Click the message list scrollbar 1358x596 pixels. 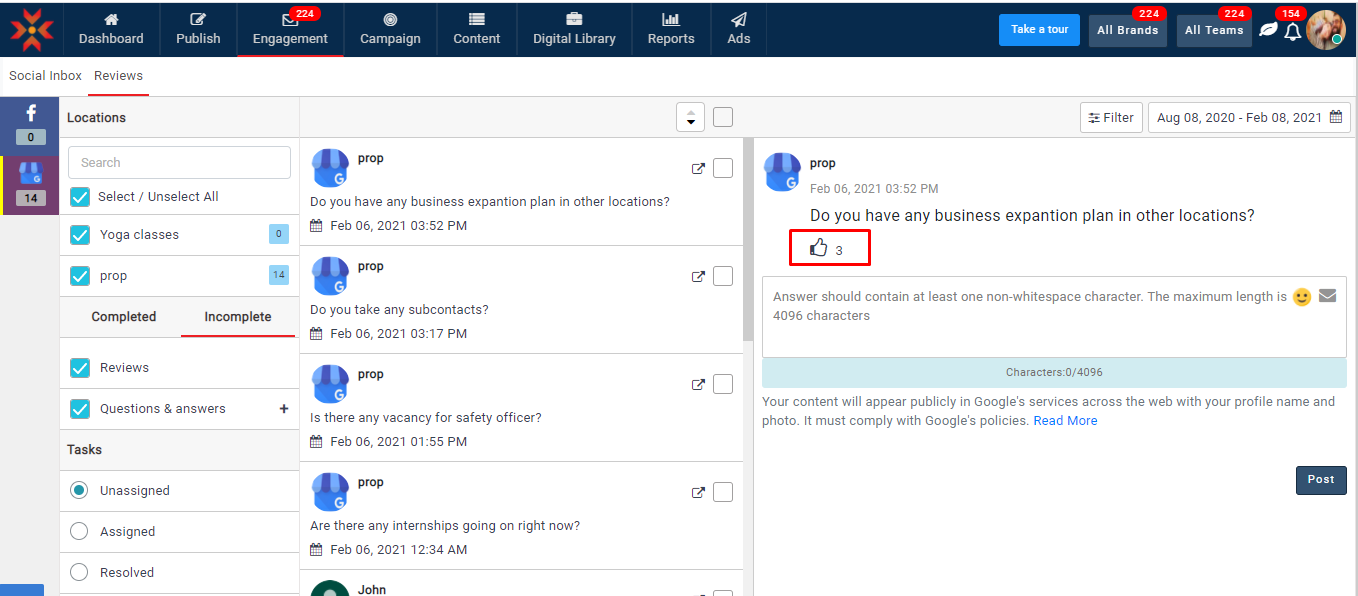coord(748,240)
